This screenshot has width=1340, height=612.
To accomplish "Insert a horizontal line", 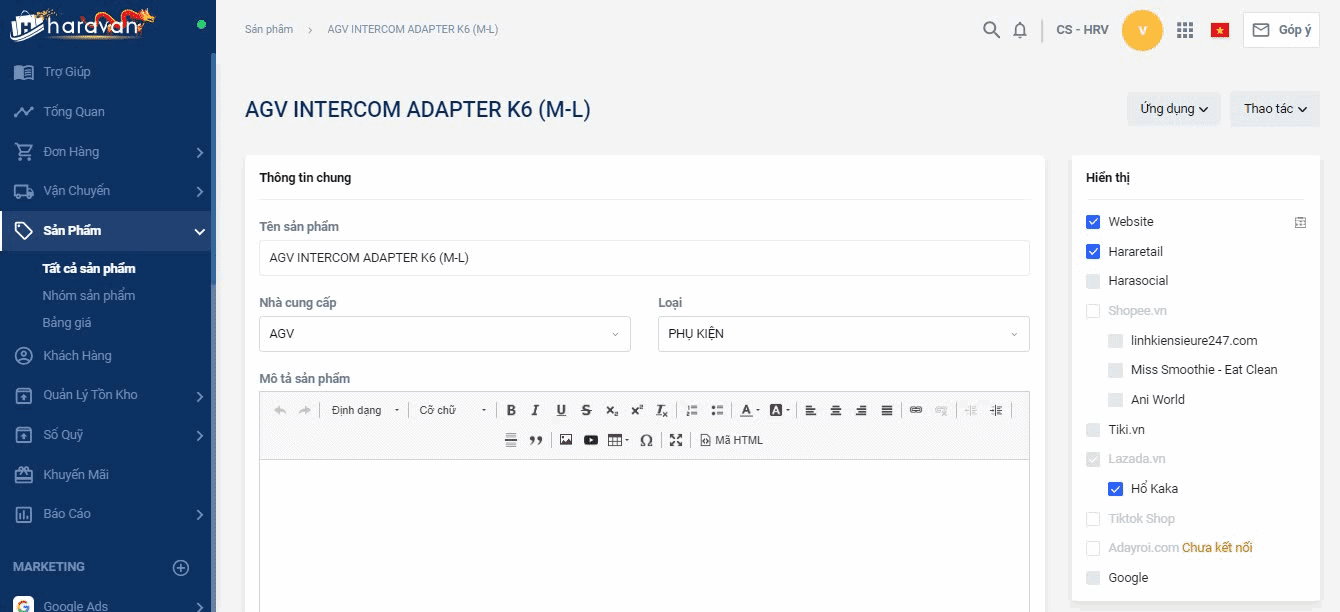I will [x=511, y=440].
